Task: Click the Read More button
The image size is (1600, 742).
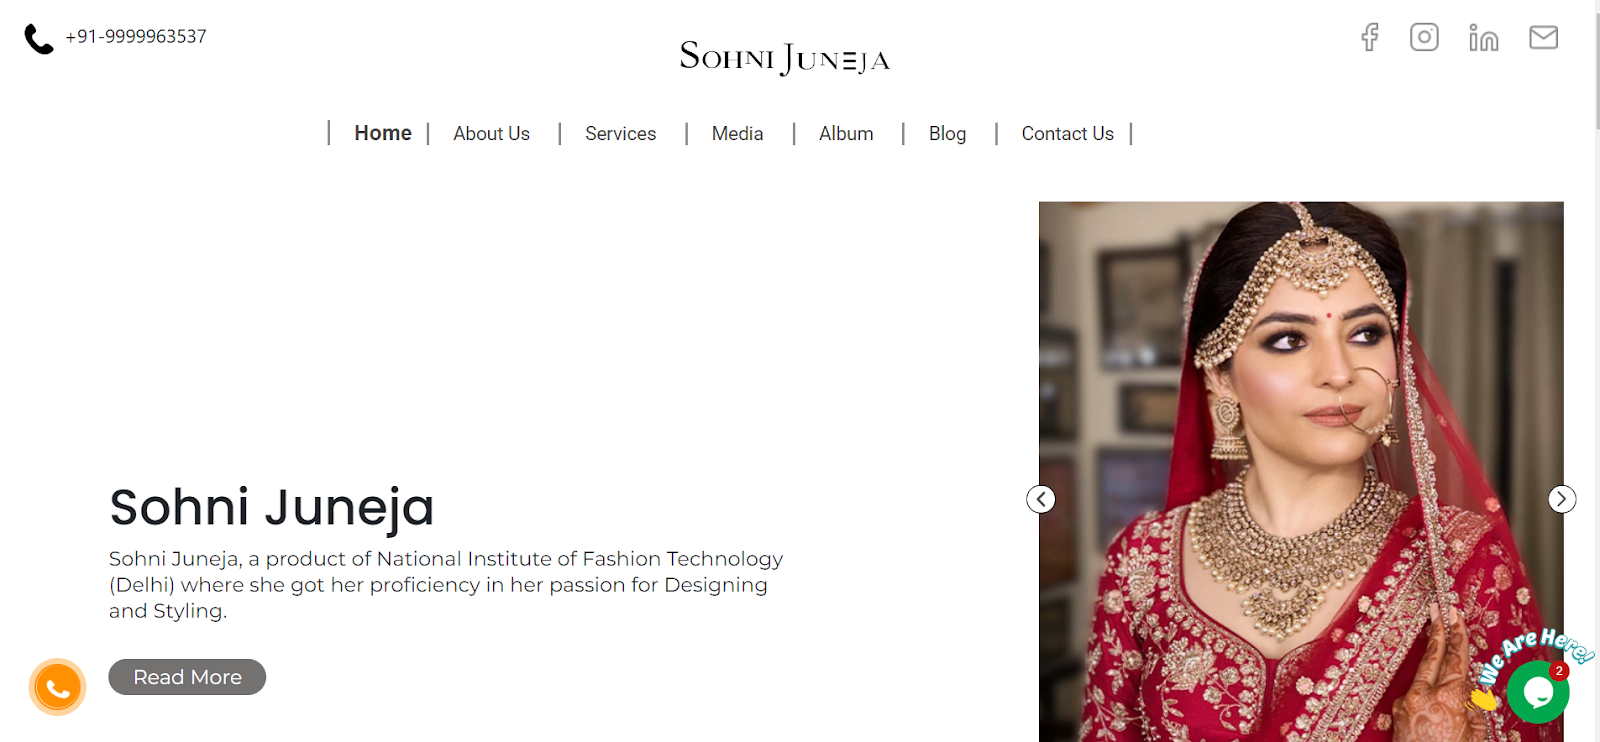Action: pos(187,677)
